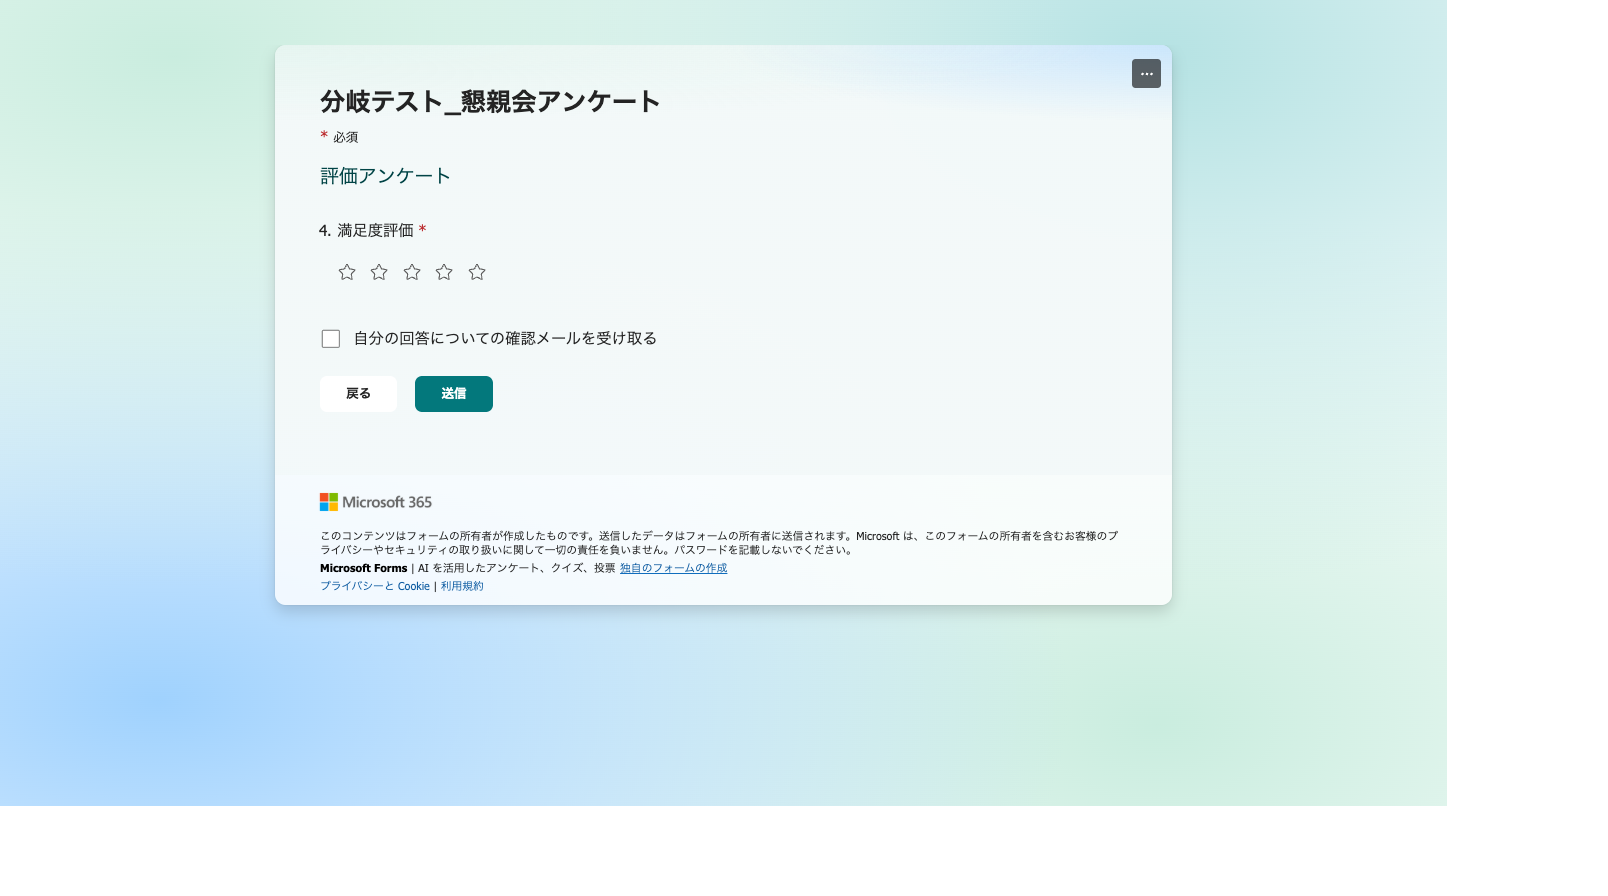Open the プライバシーと Cookie link

click(375, 586)
